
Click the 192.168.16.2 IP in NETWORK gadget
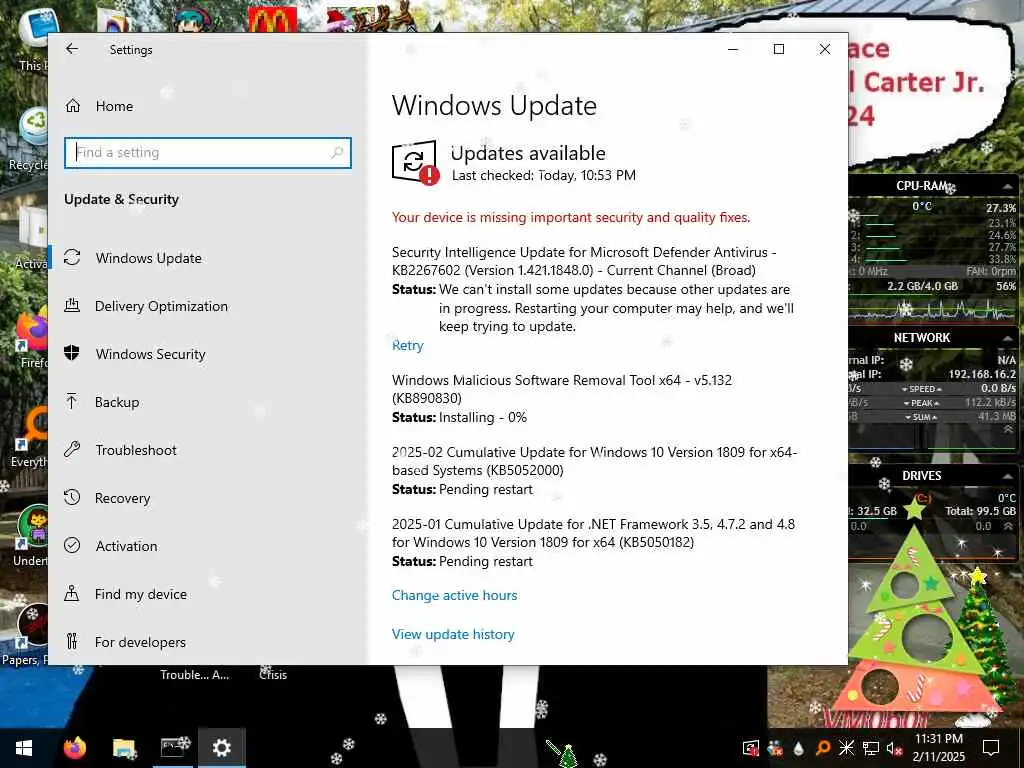pyautogui.click(x=982, y=374)
